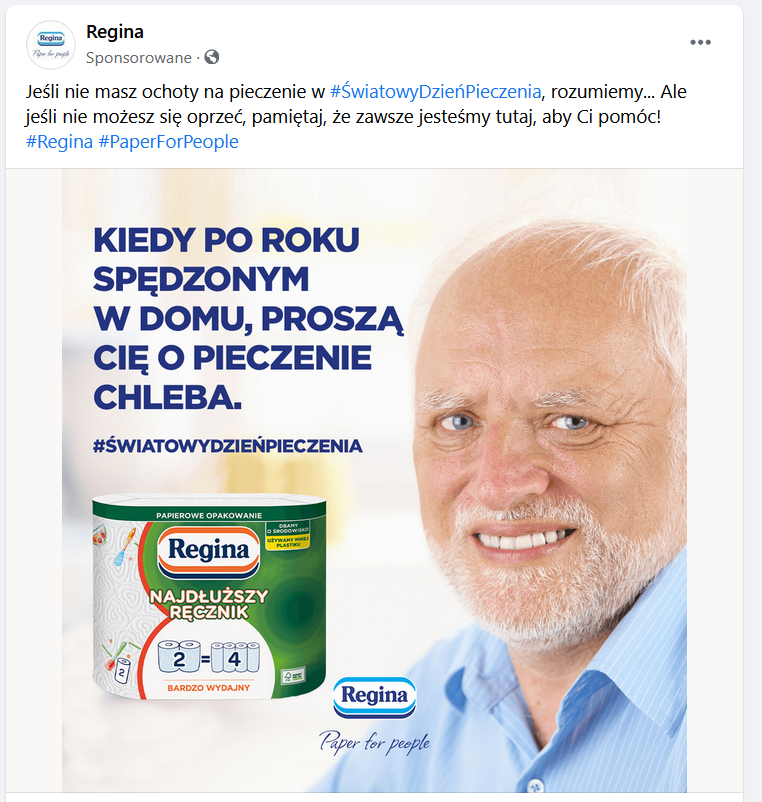Viewport: 762px width, 802px height.
Task: Click the bold headline KIEDY PO ROKU
Action: [226, 241]
